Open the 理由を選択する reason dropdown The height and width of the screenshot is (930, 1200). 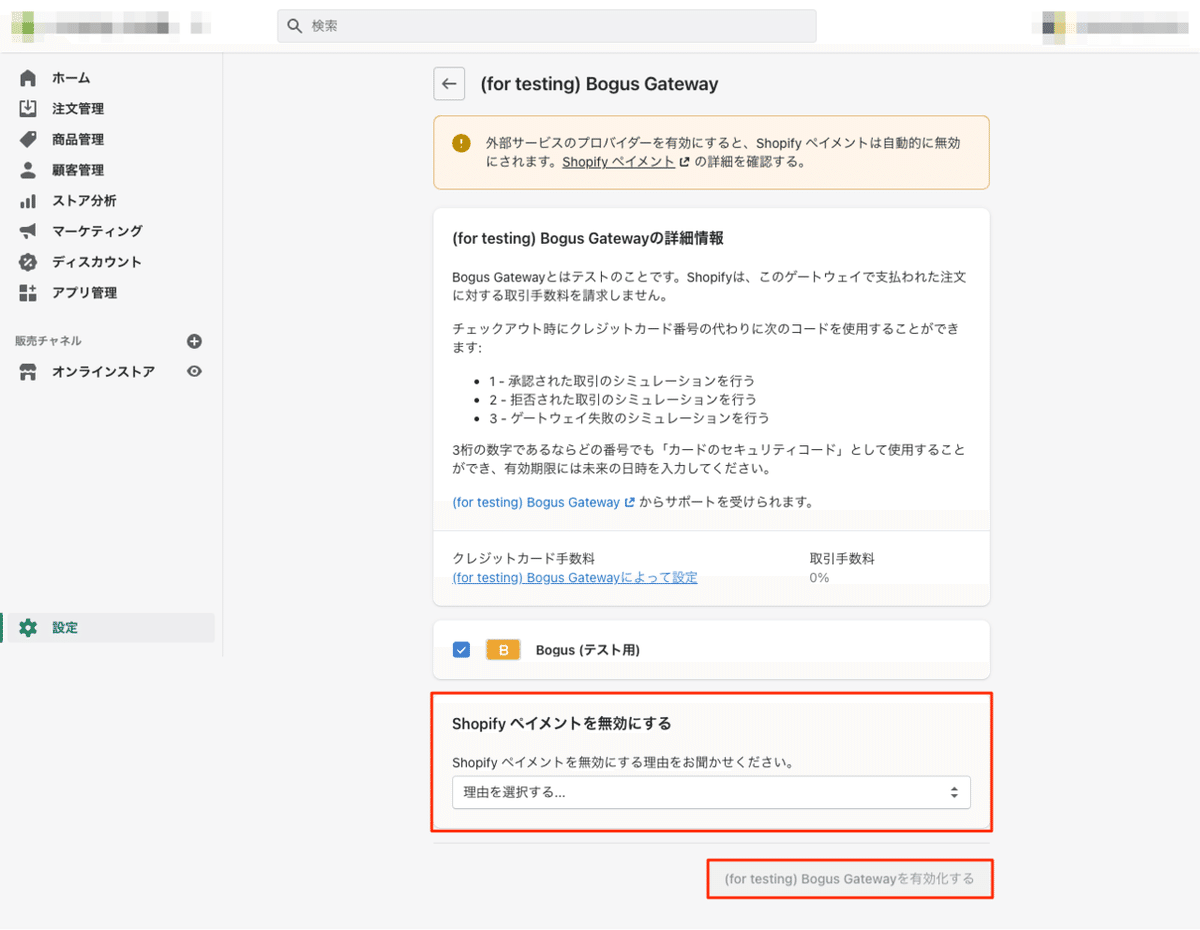point(711,792)
